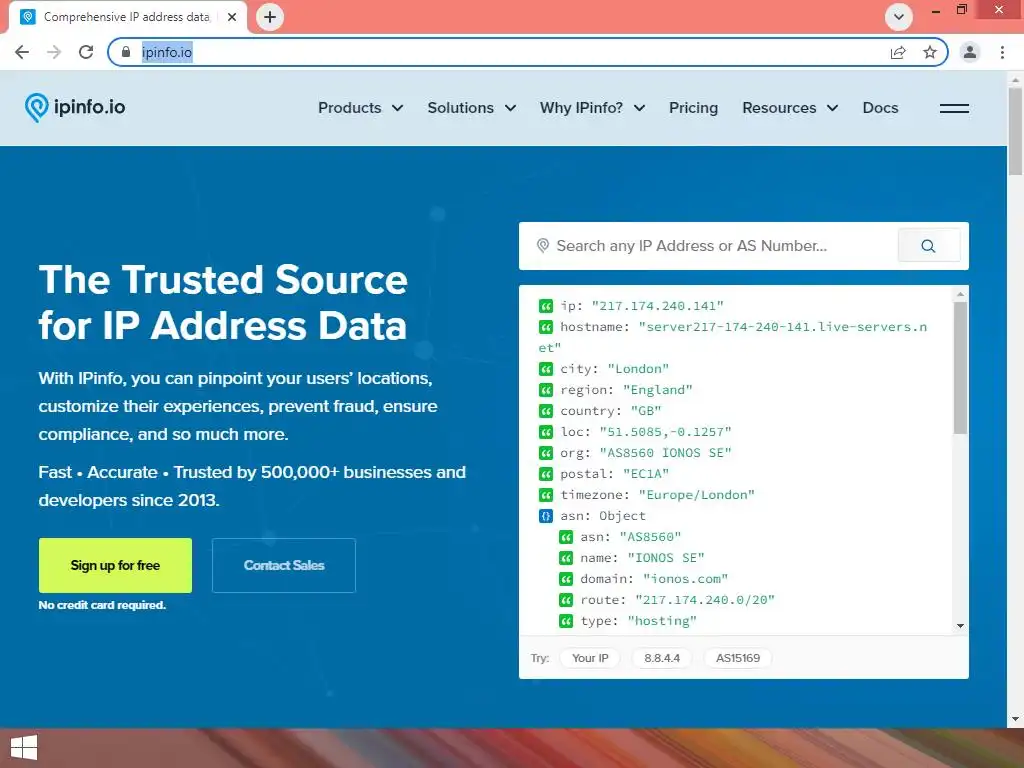Bookmark this page with the star
Viewport: 1024px width, 768px height.
click(930, 52)
